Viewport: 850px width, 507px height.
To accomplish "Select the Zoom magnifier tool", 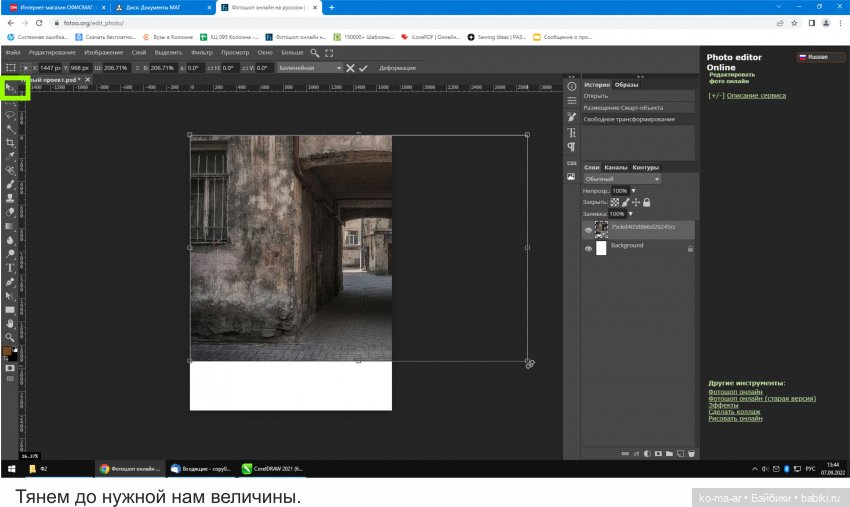I will point(11,337).
